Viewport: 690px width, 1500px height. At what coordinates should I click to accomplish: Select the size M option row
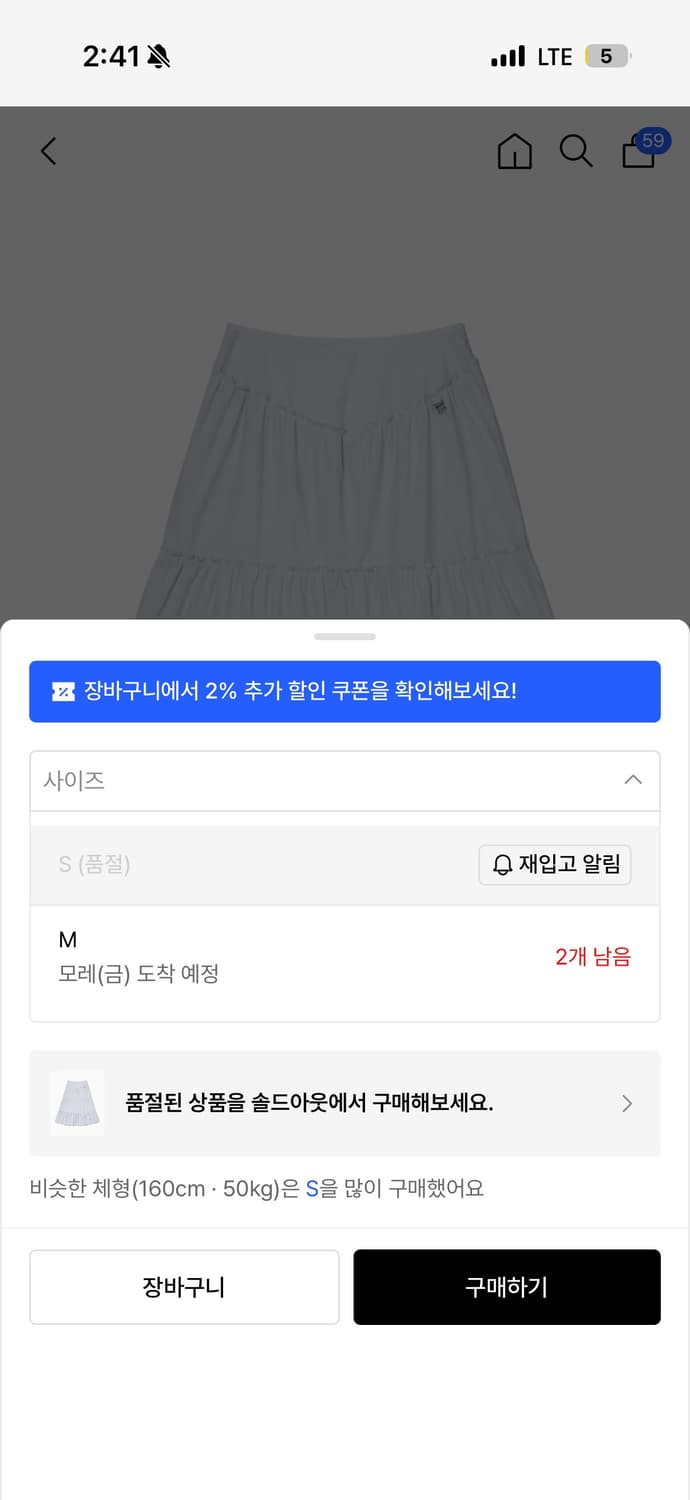tap(345, 955)
